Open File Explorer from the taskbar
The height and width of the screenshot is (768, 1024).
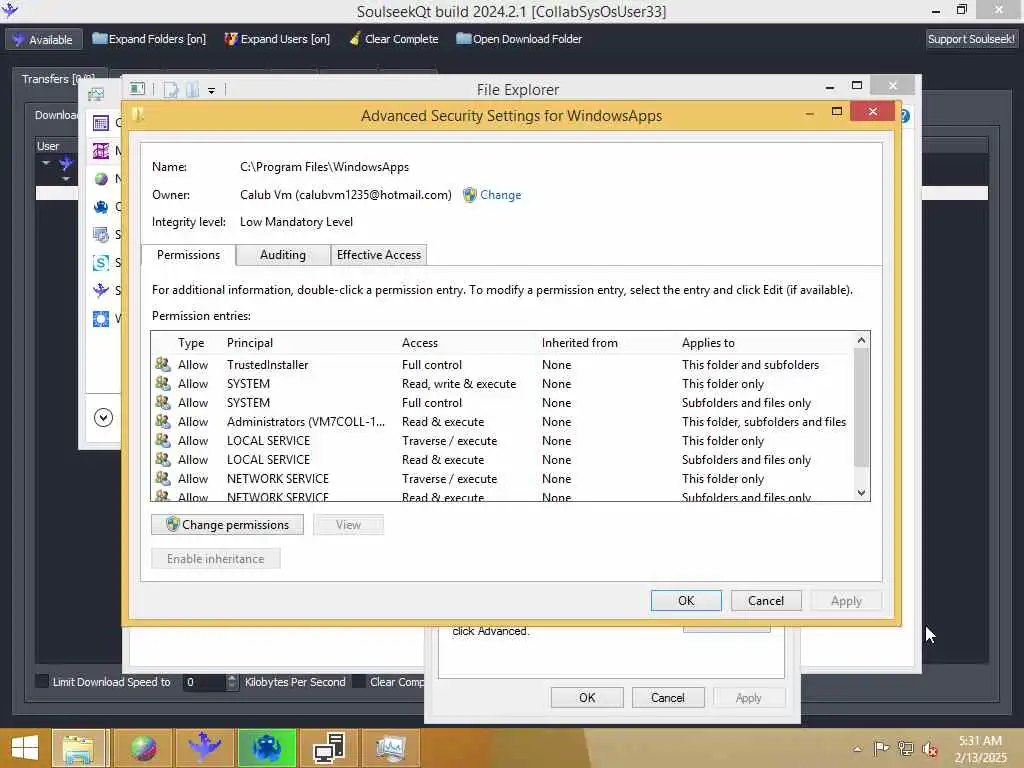78,748
